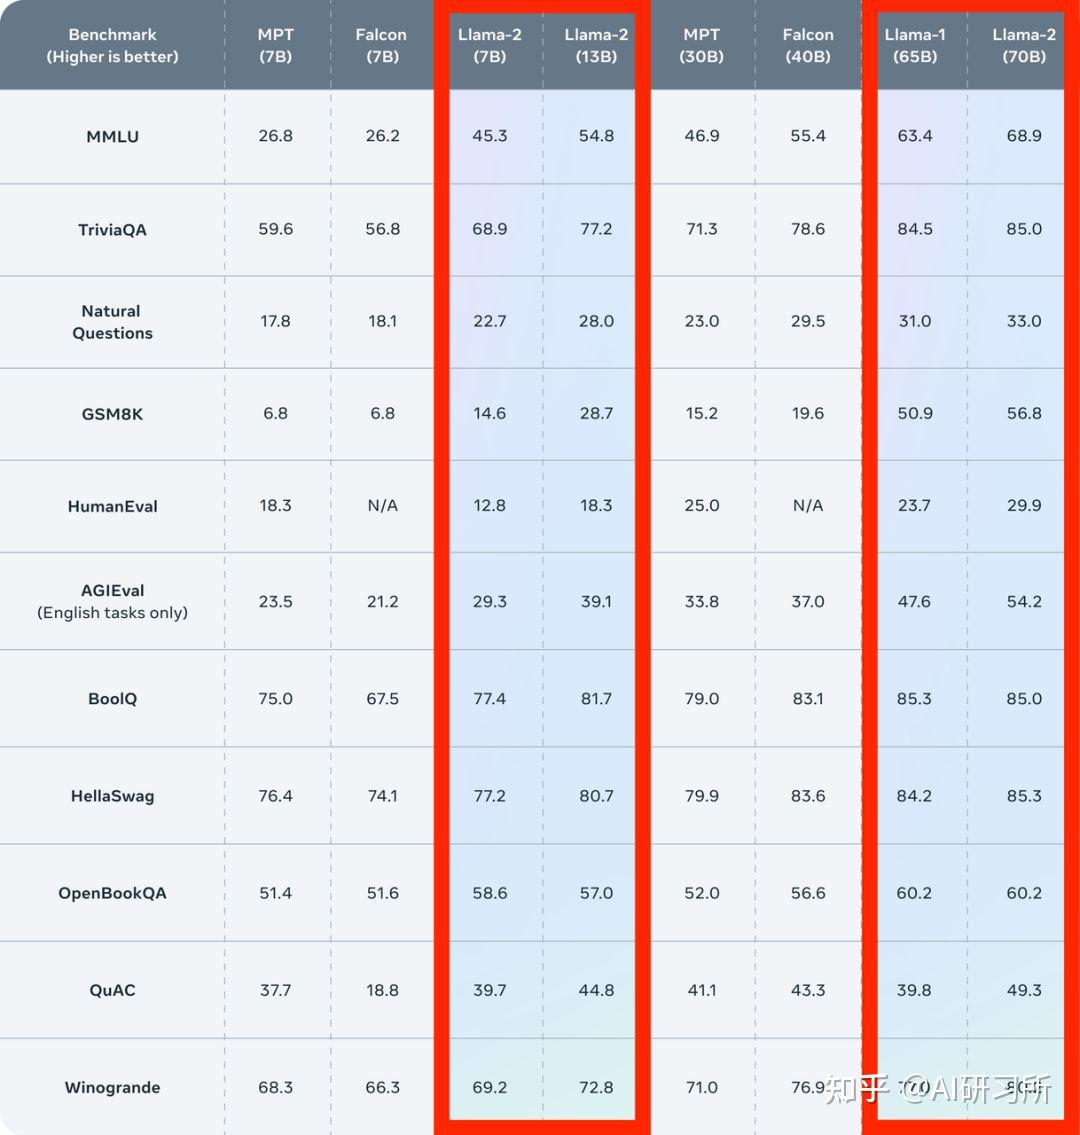Select the HumanEval row label
Viewport: 1080px width, 1135px height.
coord(112,506)
